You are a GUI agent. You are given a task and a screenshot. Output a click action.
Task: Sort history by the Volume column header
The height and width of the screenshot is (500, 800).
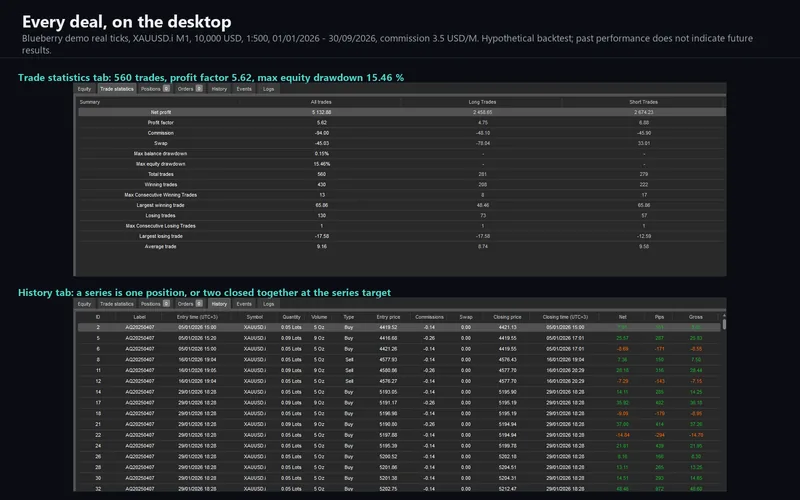click(x=319, y=317)
